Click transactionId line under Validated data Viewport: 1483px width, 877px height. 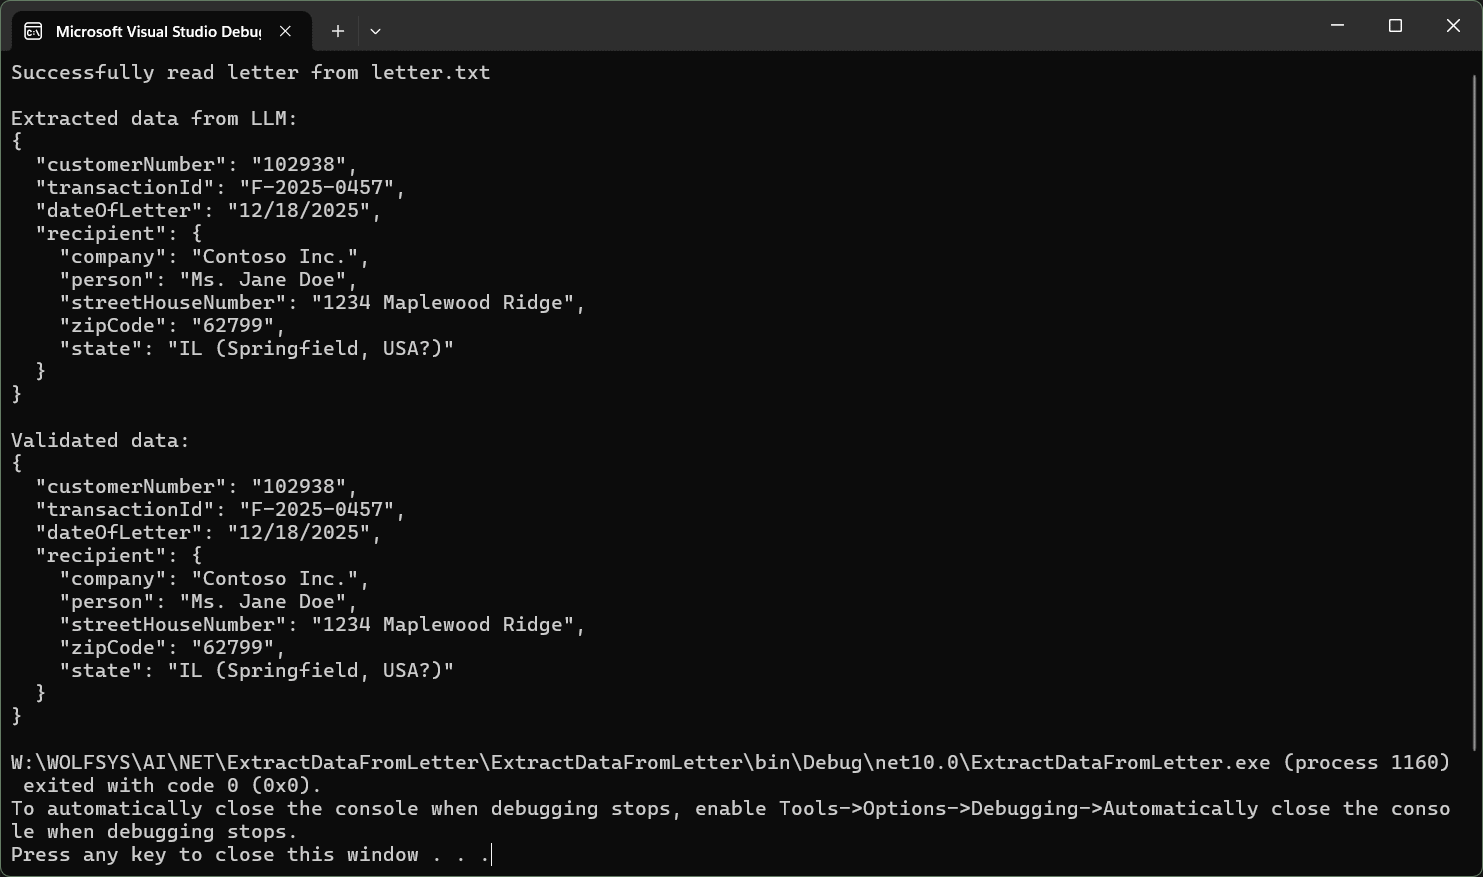pos(220,510)
